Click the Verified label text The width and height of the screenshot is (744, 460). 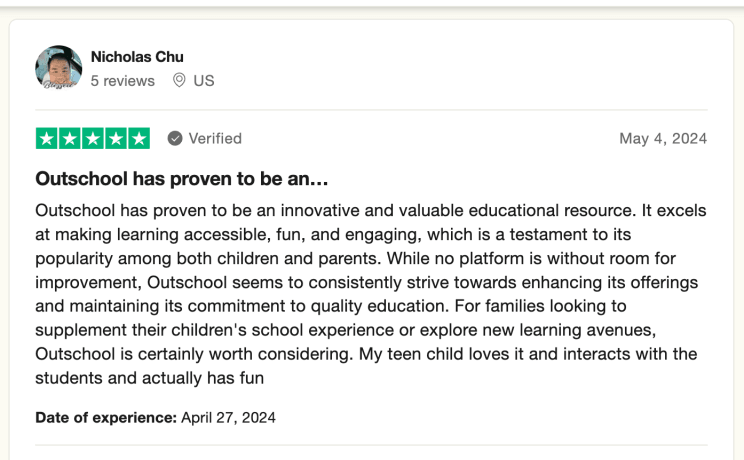click(215, 138)
